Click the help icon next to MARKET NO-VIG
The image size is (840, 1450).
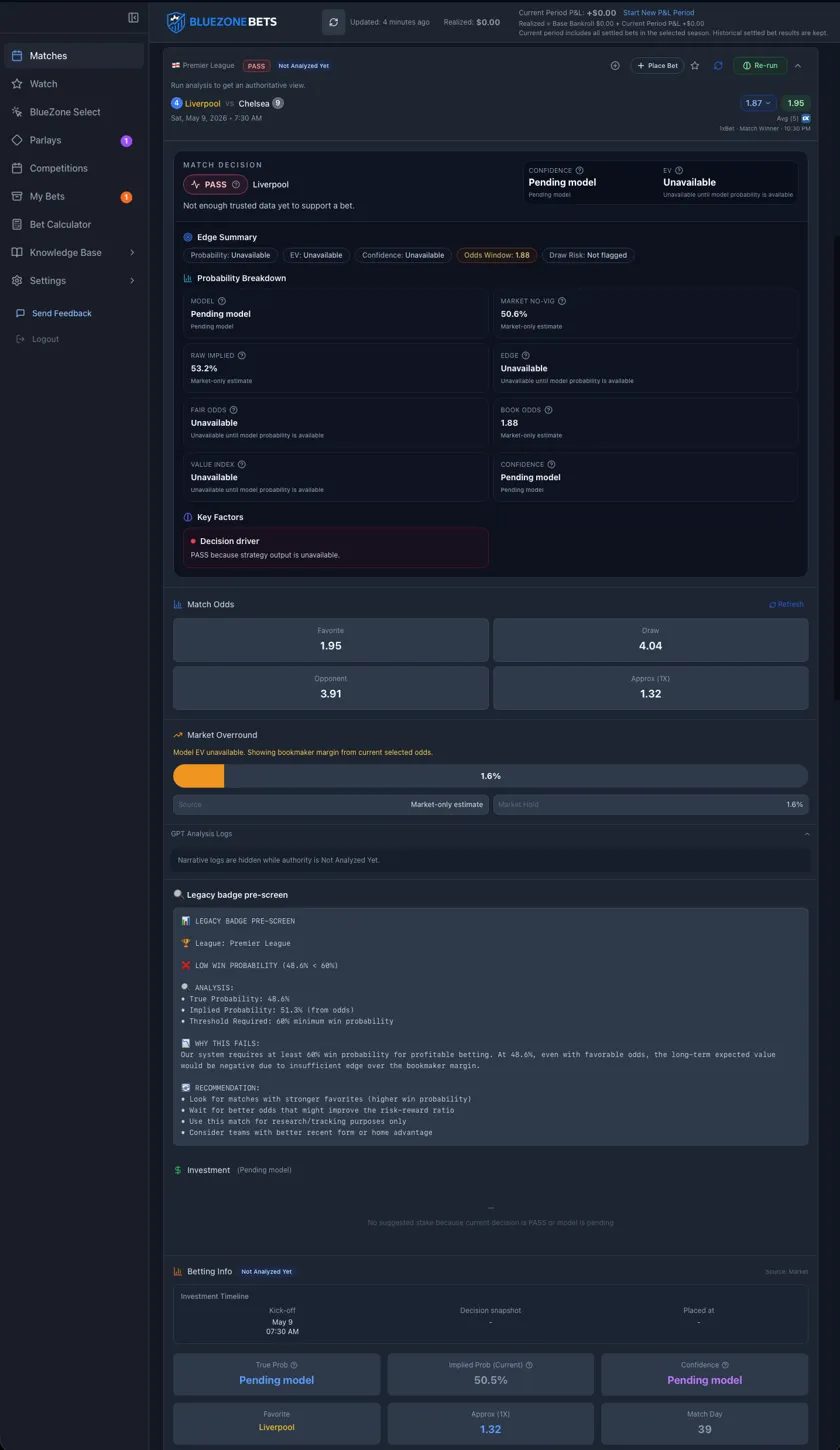pyautogui.click(x=562, y=301)
